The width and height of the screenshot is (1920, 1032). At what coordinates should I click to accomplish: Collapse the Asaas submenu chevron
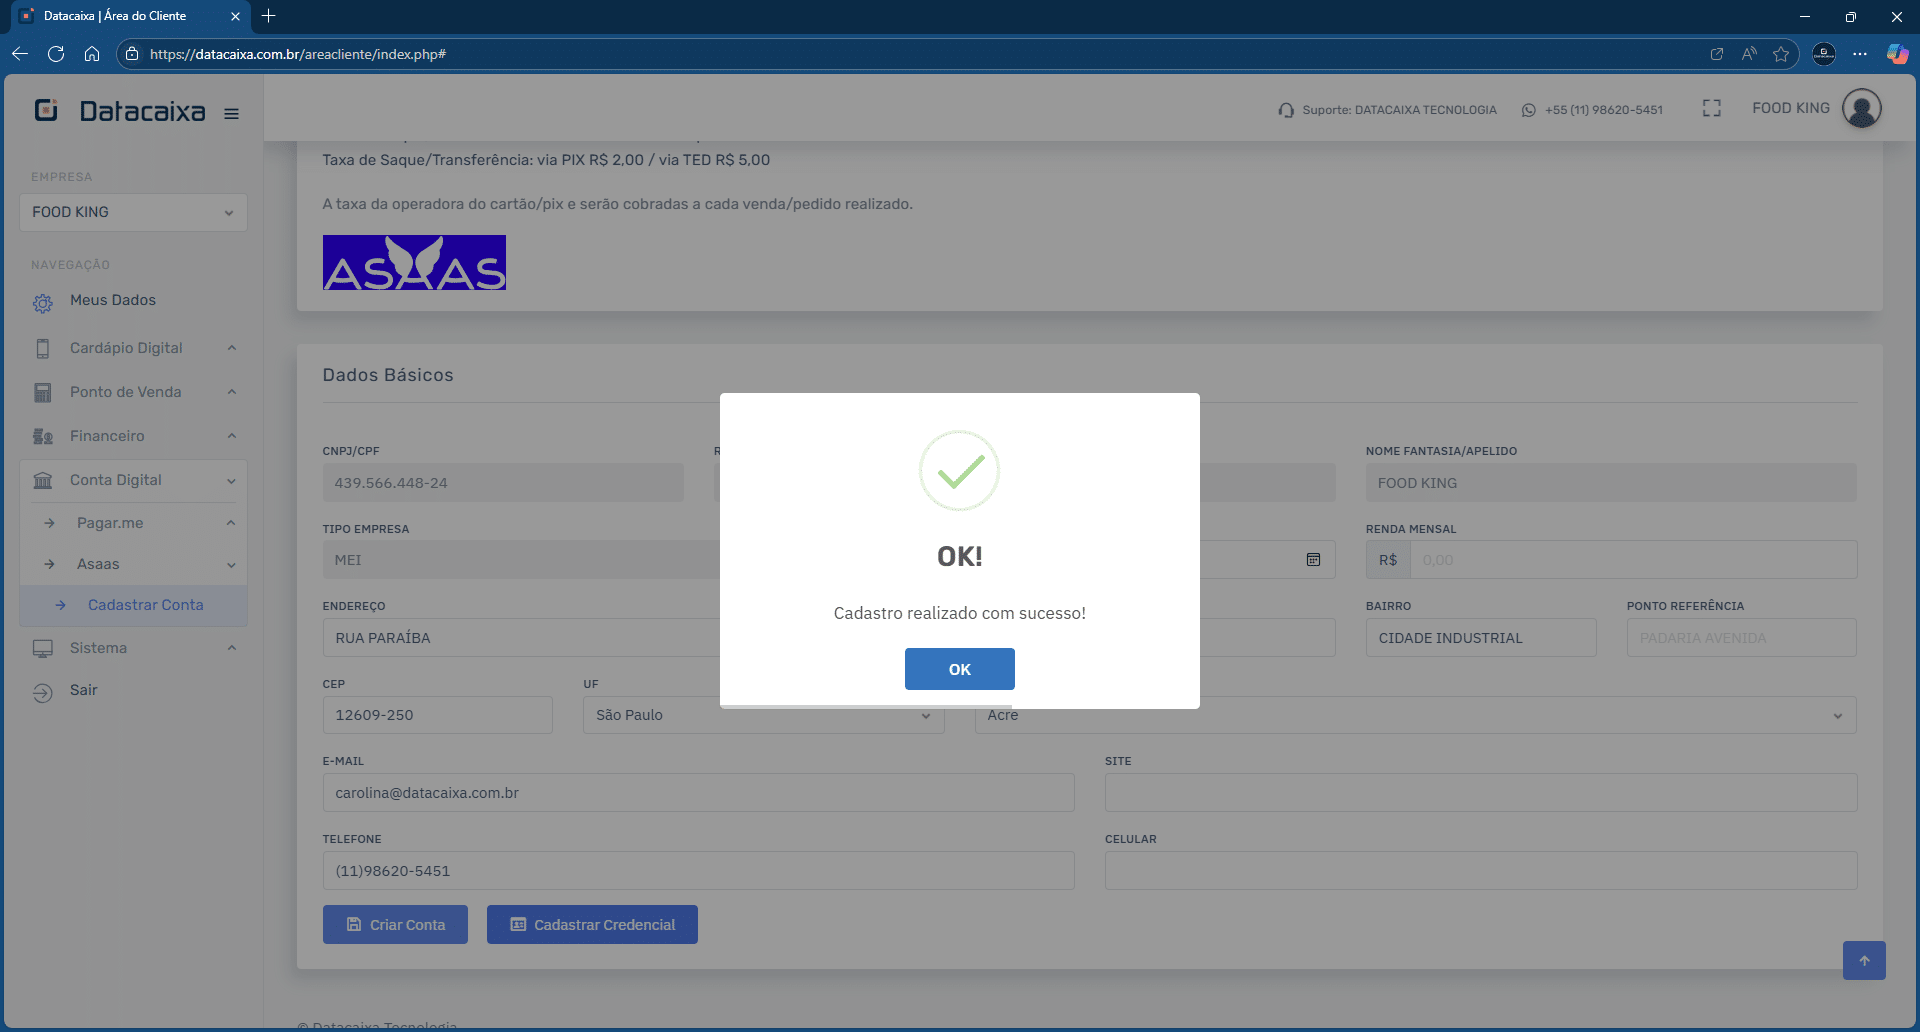(231, 565)
